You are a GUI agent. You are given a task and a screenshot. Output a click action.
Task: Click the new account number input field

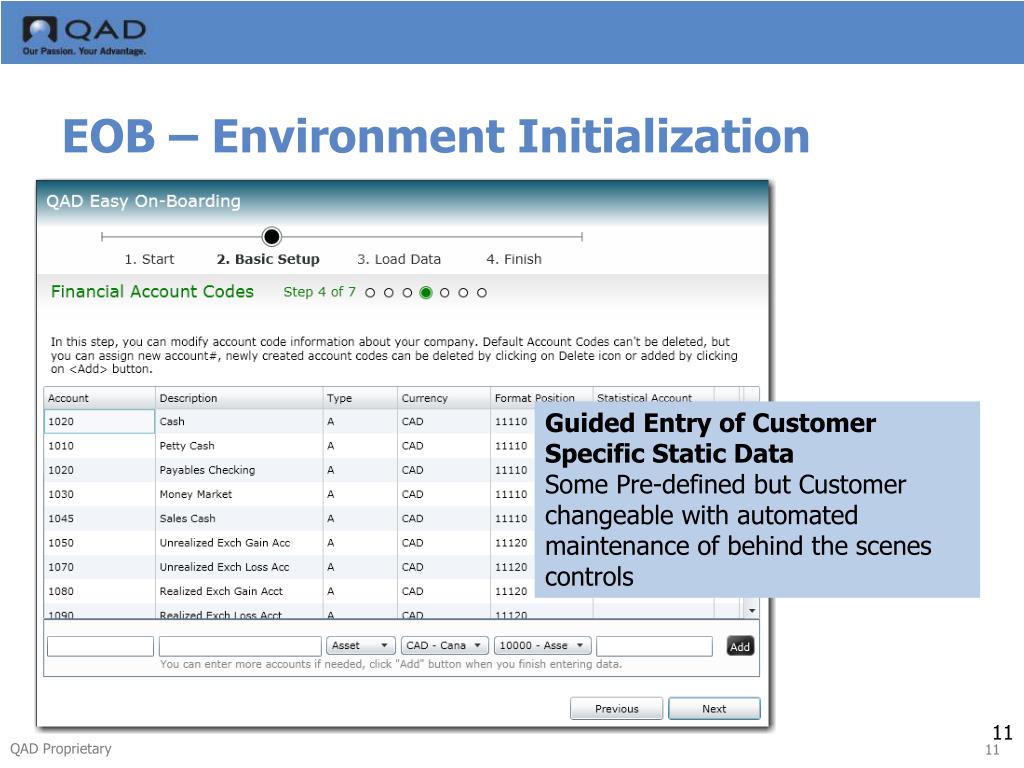(101, 646)
